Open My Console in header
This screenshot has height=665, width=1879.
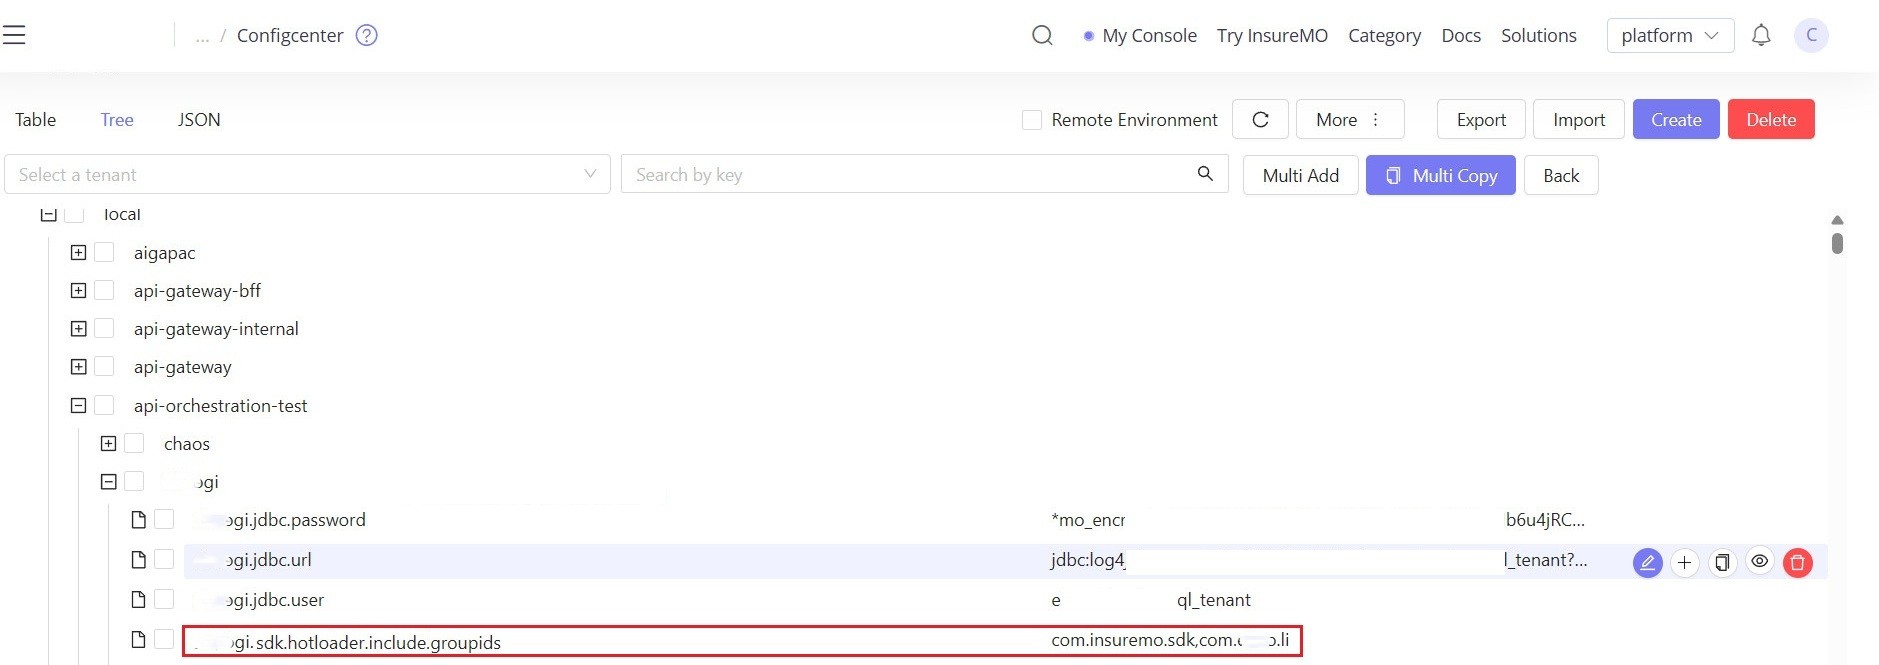tap(1149, 35)
